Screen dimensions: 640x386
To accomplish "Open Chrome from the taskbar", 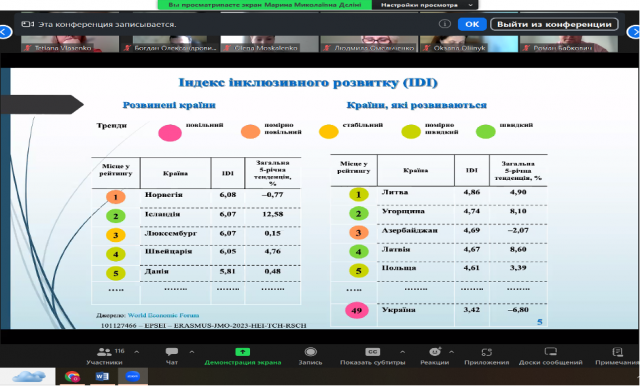I will [x=72, y=376].
